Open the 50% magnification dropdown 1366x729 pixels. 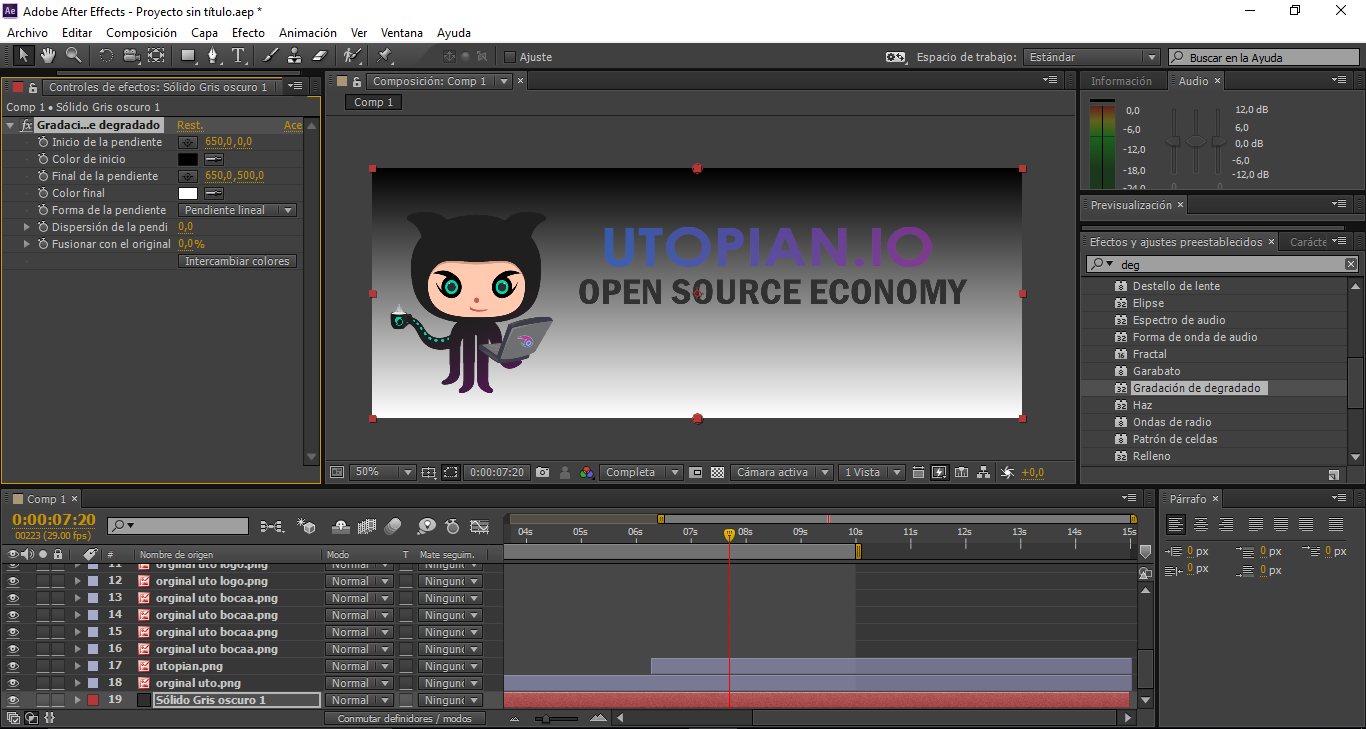pyautogui.click(x=382, y=472)
